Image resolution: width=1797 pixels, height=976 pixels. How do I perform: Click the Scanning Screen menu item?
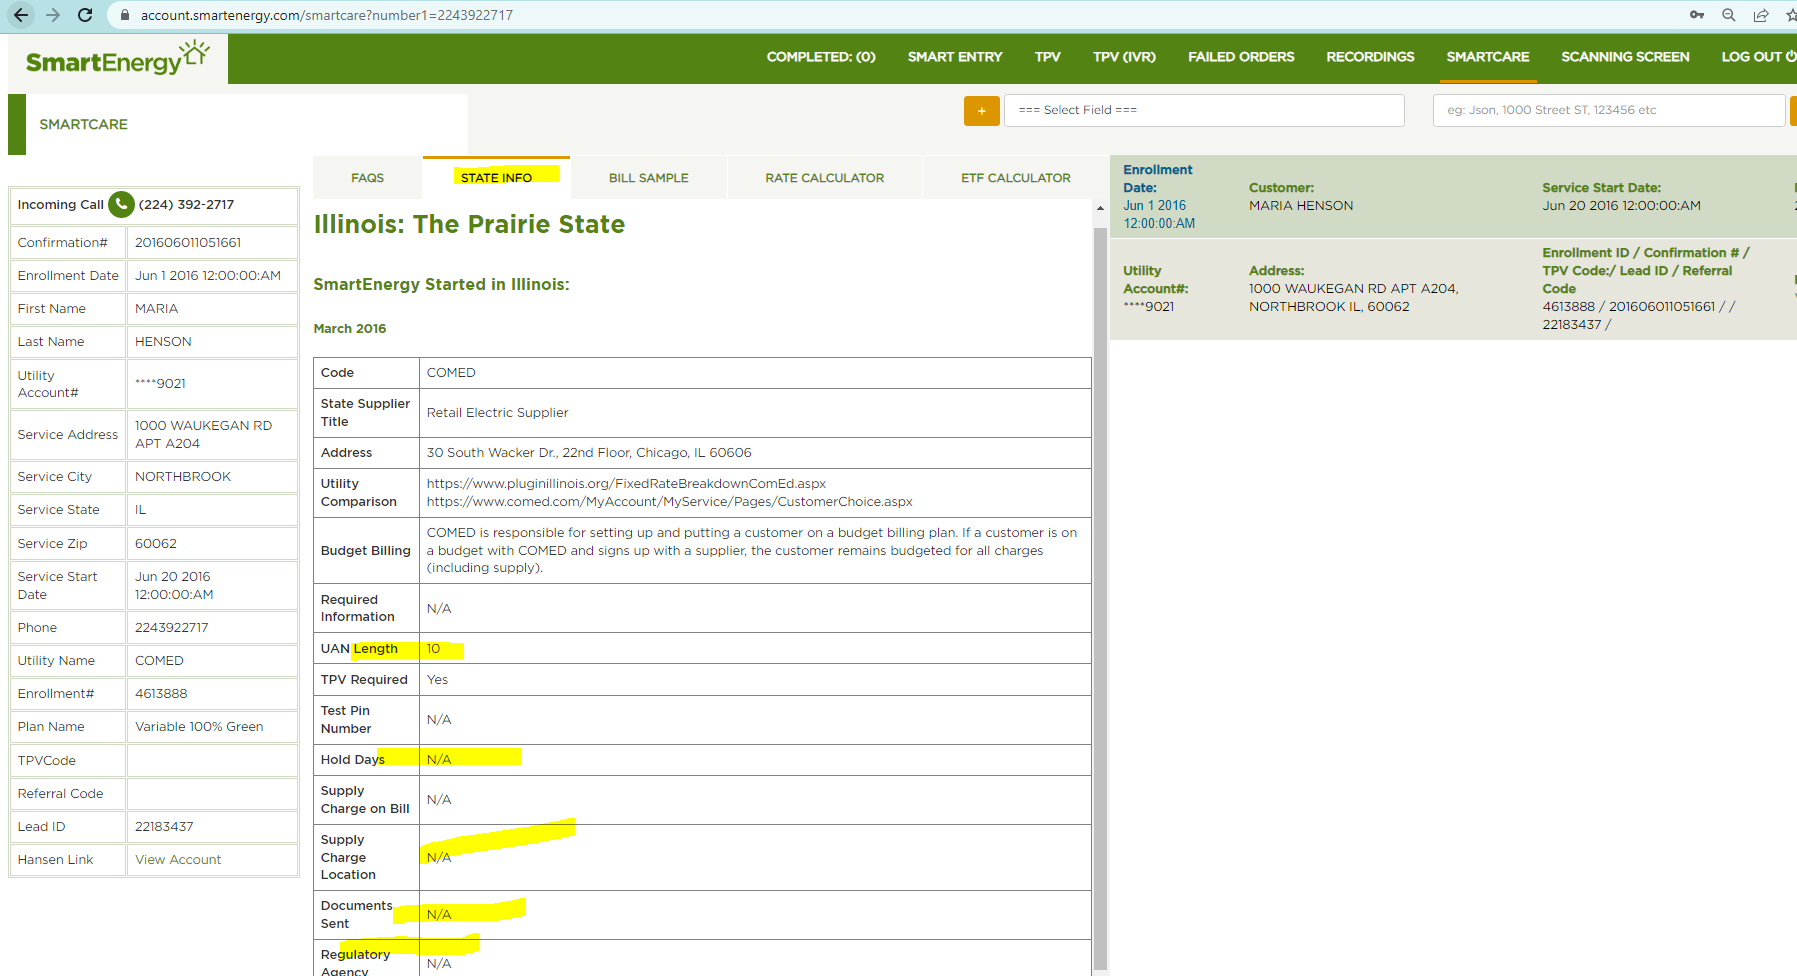click(x=1625, y=57)
